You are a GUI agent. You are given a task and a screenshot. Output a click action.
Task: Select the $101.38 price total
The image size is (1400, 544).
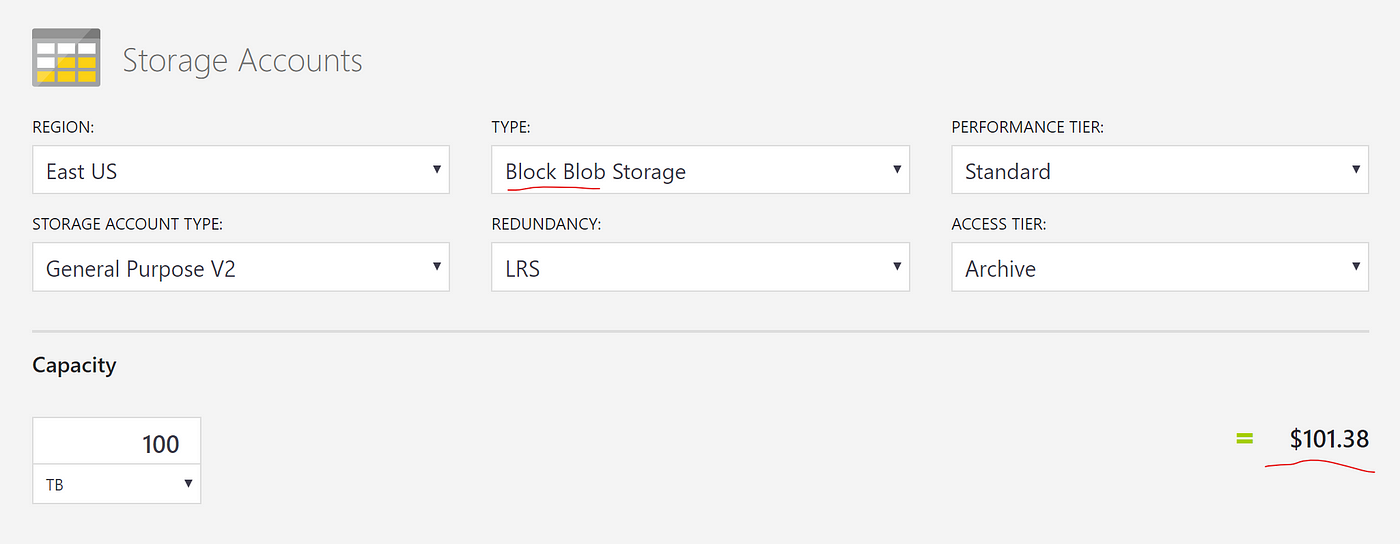pos(1329,439)
